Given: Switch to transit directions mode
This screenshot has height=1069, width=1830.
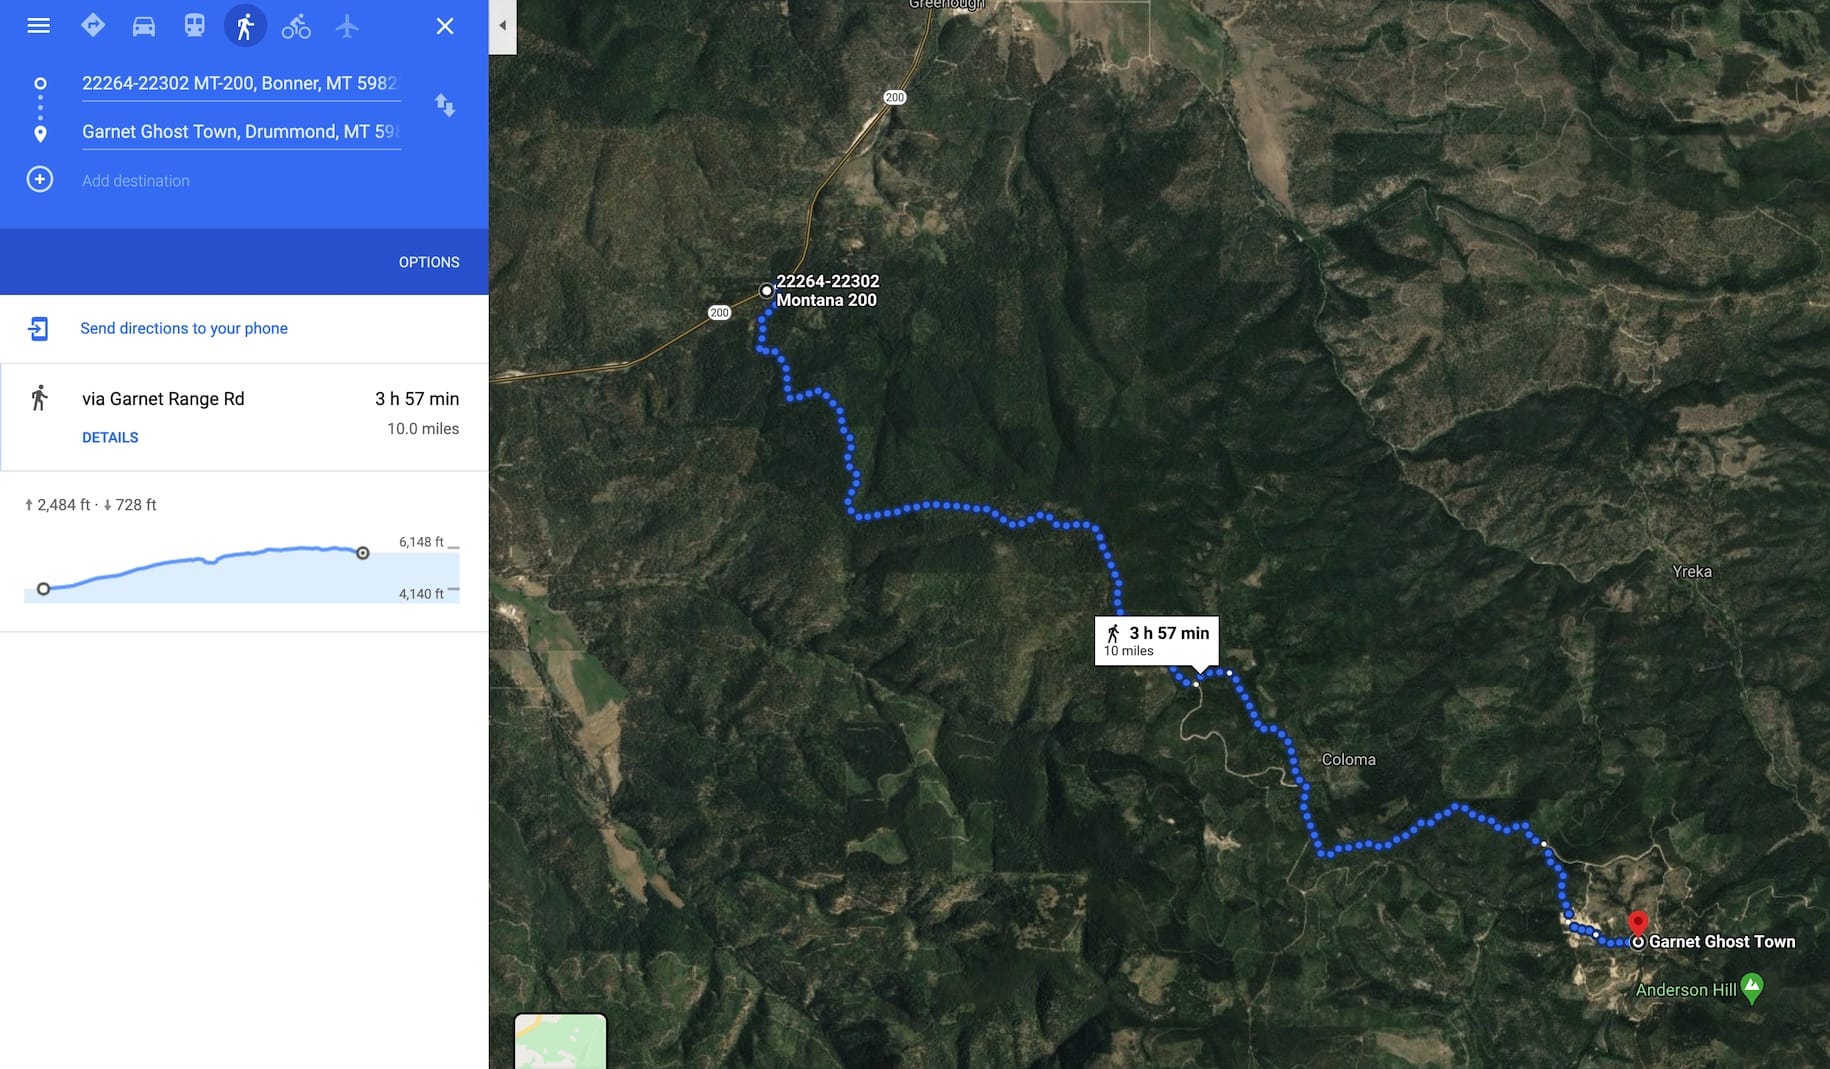Looking at the screenshot, I should tap(195, 26).
